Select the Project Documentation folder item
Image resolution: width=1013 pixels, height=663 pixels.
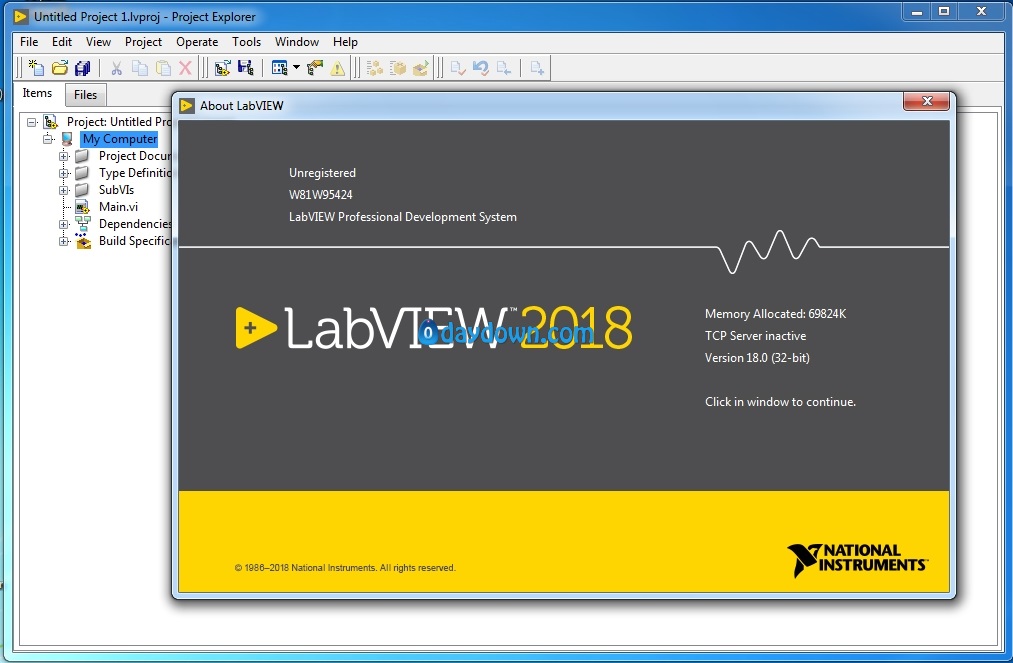[135, 156]
